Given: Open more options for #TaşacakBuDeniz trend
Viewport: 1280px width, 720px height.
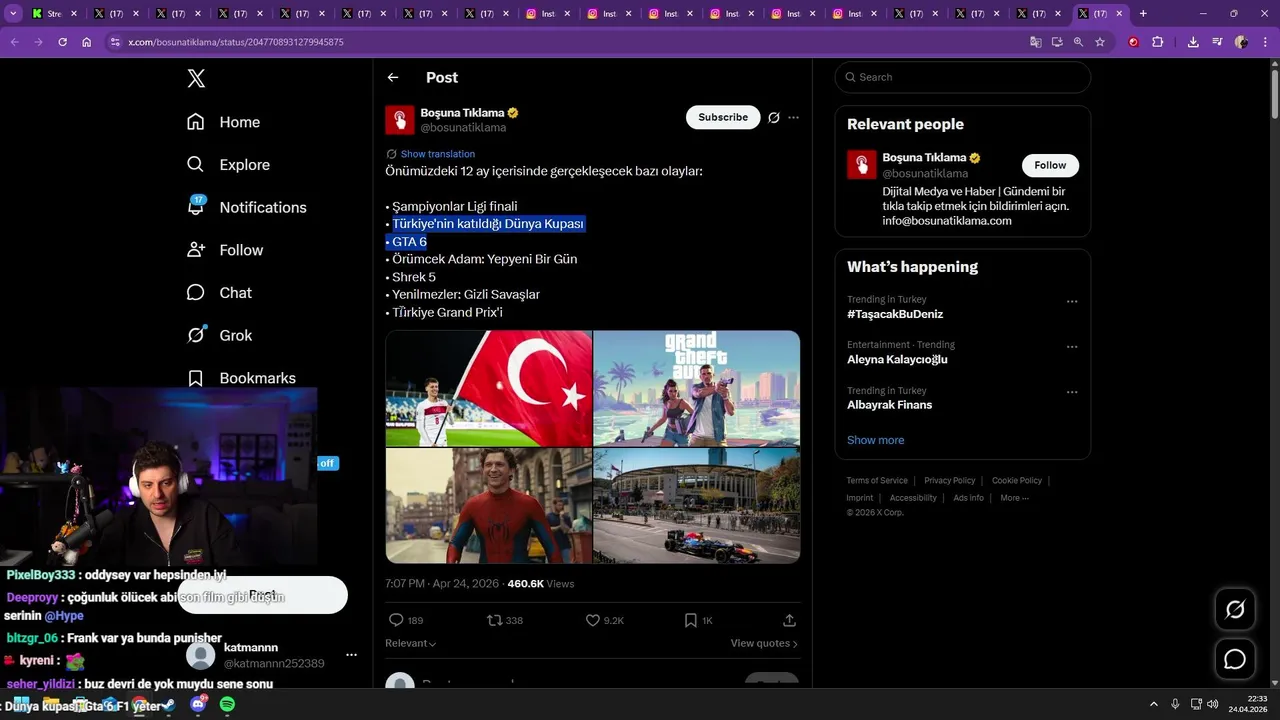Looking at the screenshot, I should click(1072, 301).
